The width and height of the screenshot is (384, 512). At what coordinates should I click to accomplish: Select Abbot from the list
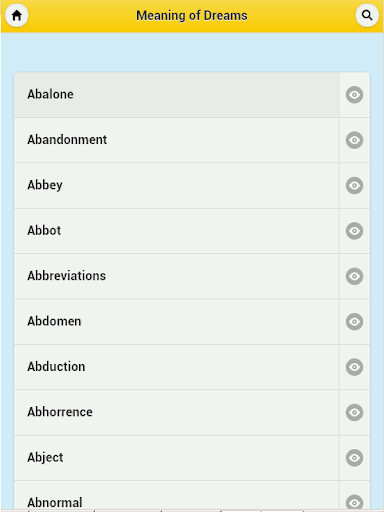(176, 231)
